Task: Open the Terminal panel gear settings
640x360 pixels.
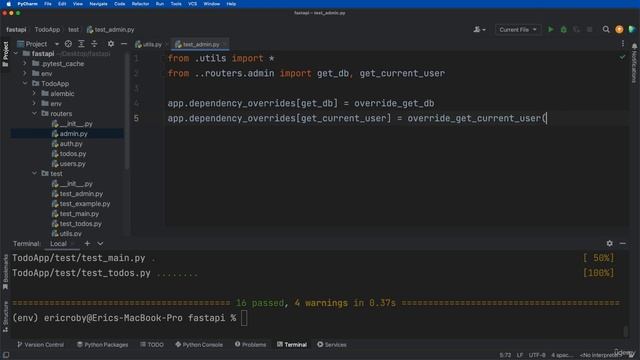Action: click(609, 243)
